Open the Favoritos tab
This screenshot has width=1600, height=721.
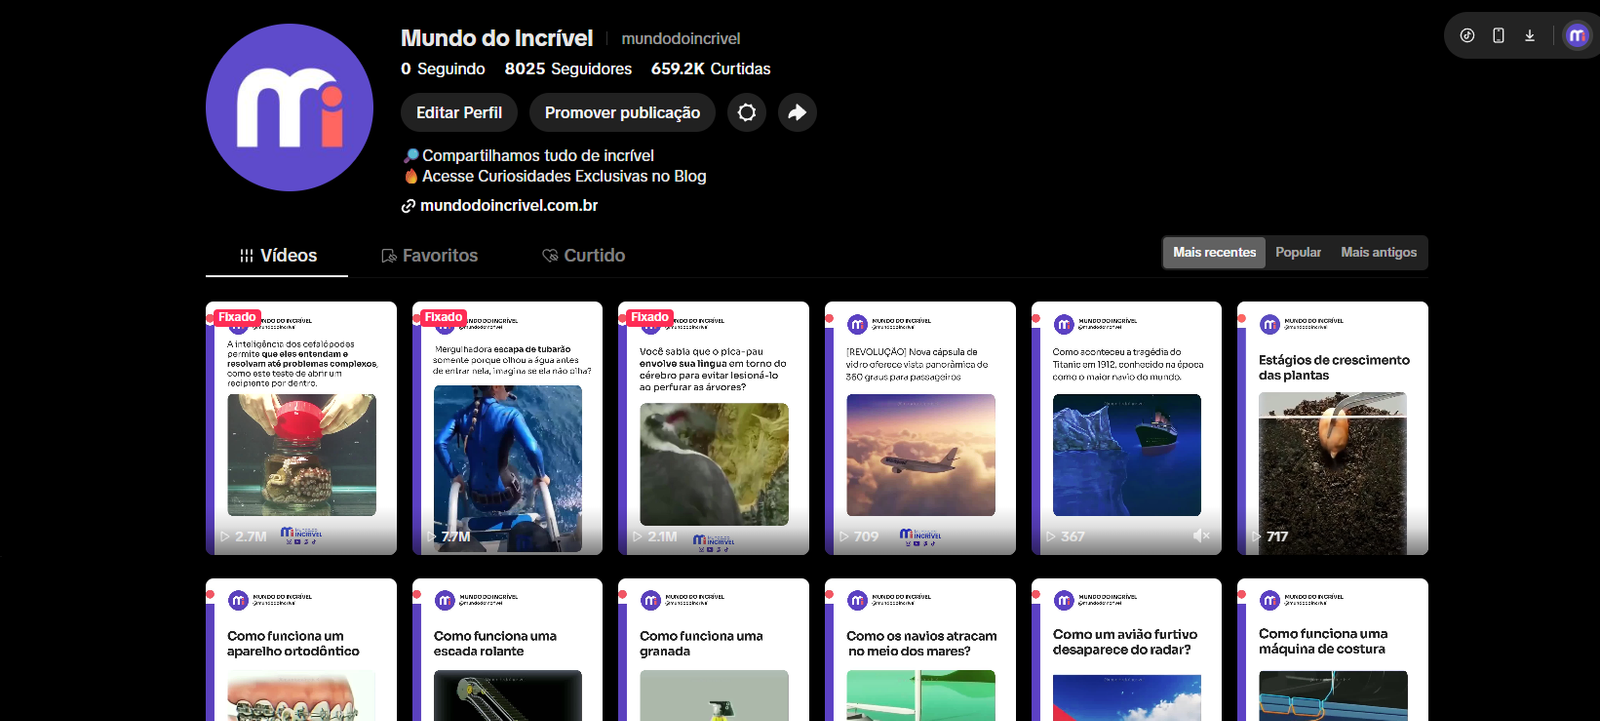430,256
